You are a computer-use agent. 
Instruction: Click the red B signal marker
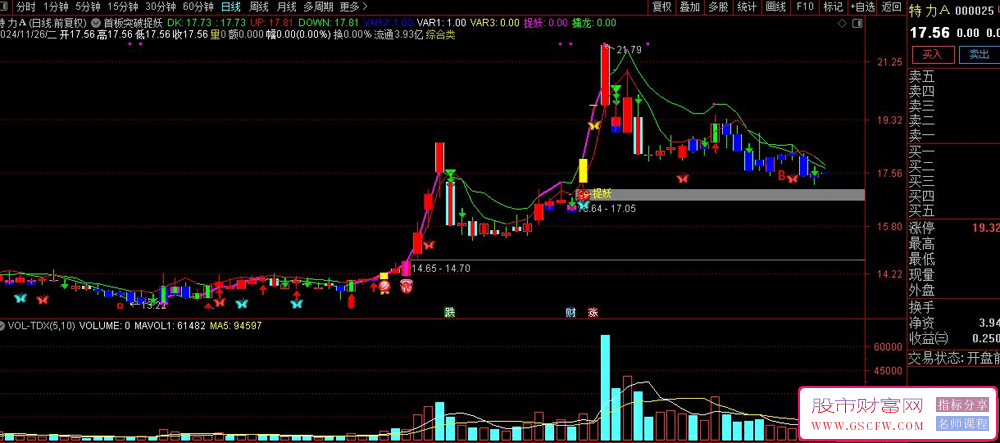point(781,175)
